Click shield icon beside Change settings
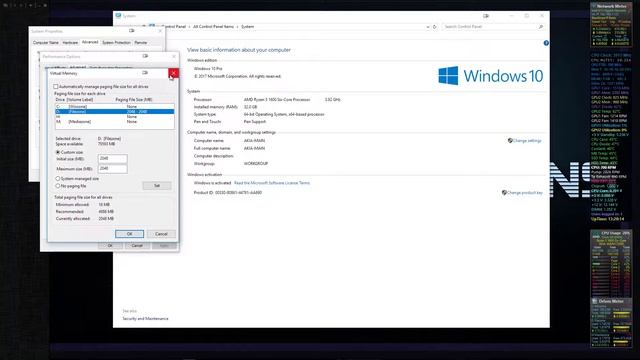This screenshot has width=640, height=360. tap(510, 141)
